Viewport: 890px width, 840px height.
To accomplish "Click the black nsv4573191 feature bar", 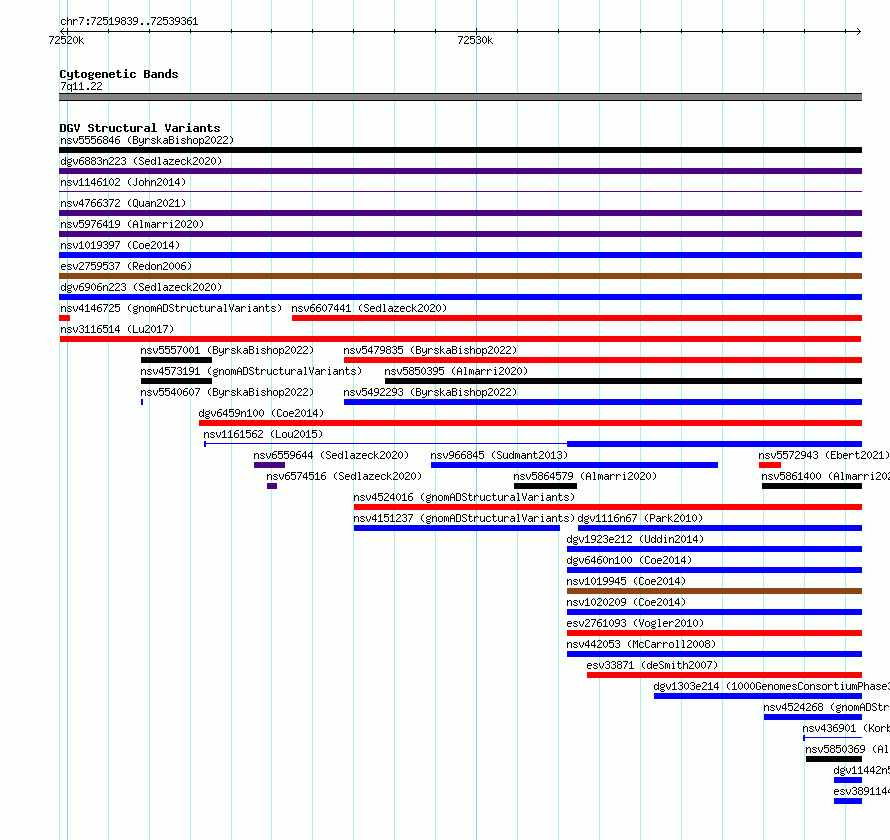I will (176, 381).
